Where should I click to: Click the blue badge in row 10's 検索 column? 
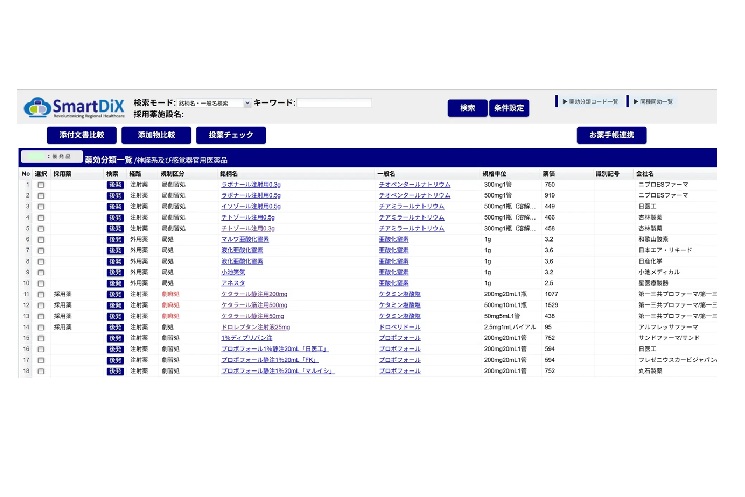coord(115,284)
